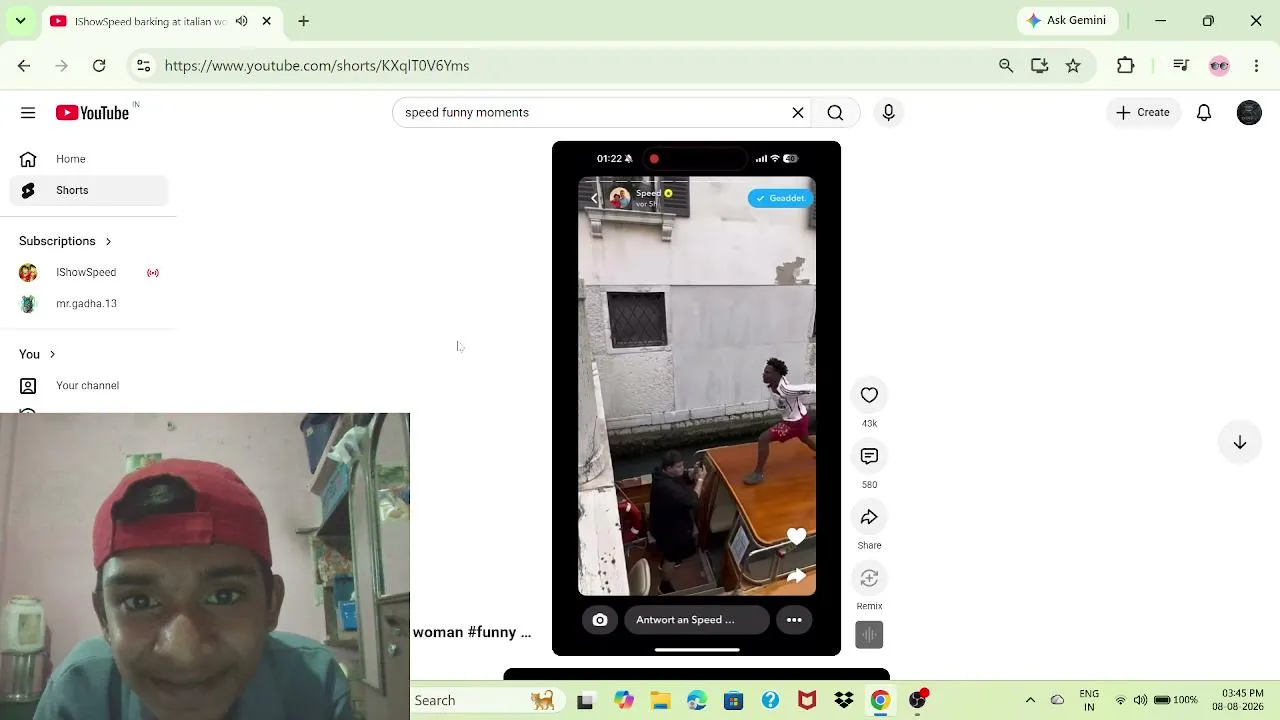Close the IShowSpeed browser tab

pyautogui.click(x=267, y=21)
